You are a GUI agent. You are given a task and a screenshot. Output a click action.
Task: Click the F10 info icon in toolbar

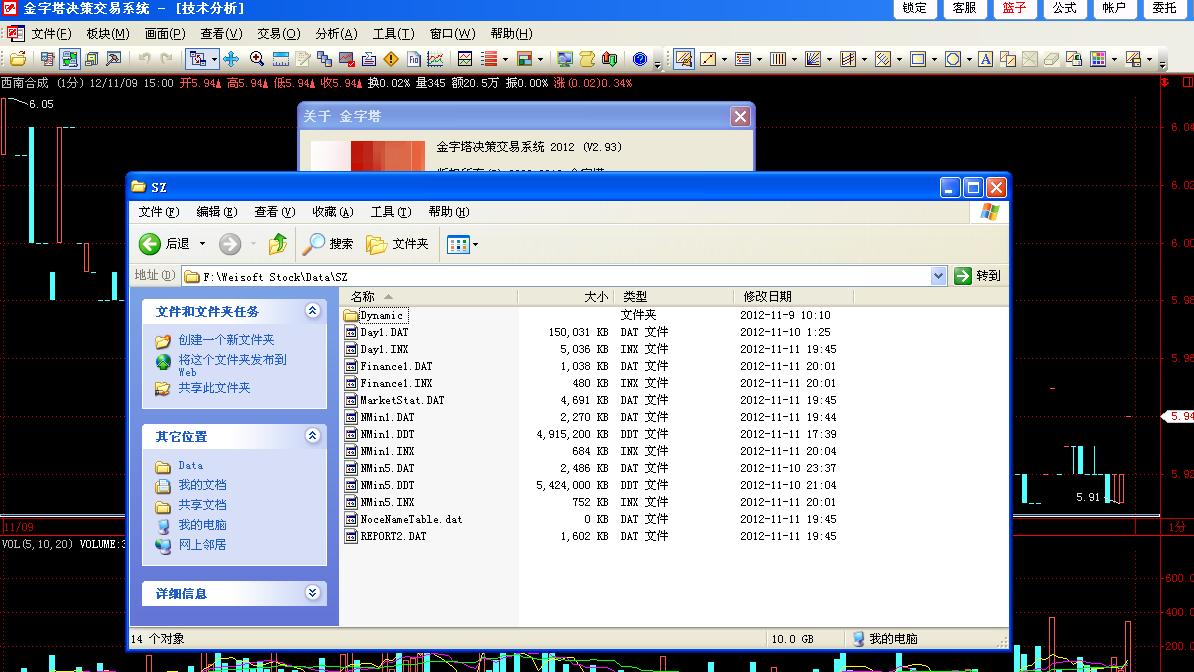tap(413, 59)
